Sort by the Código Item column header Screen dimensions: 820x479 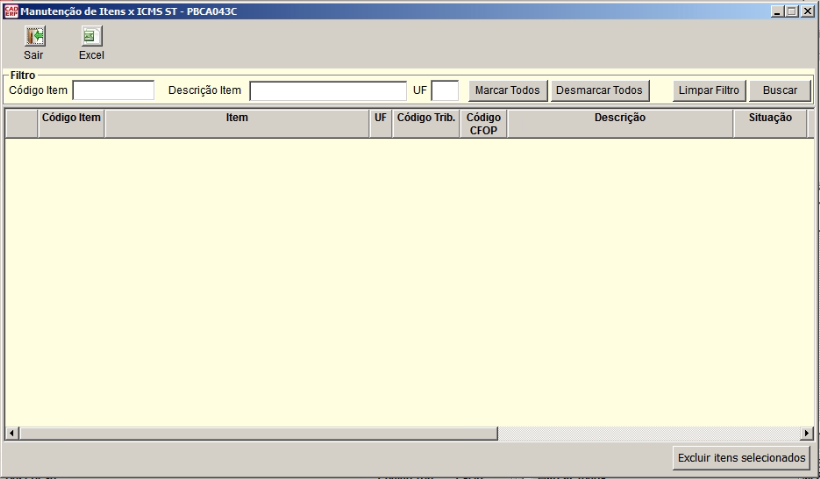(71, 124)
